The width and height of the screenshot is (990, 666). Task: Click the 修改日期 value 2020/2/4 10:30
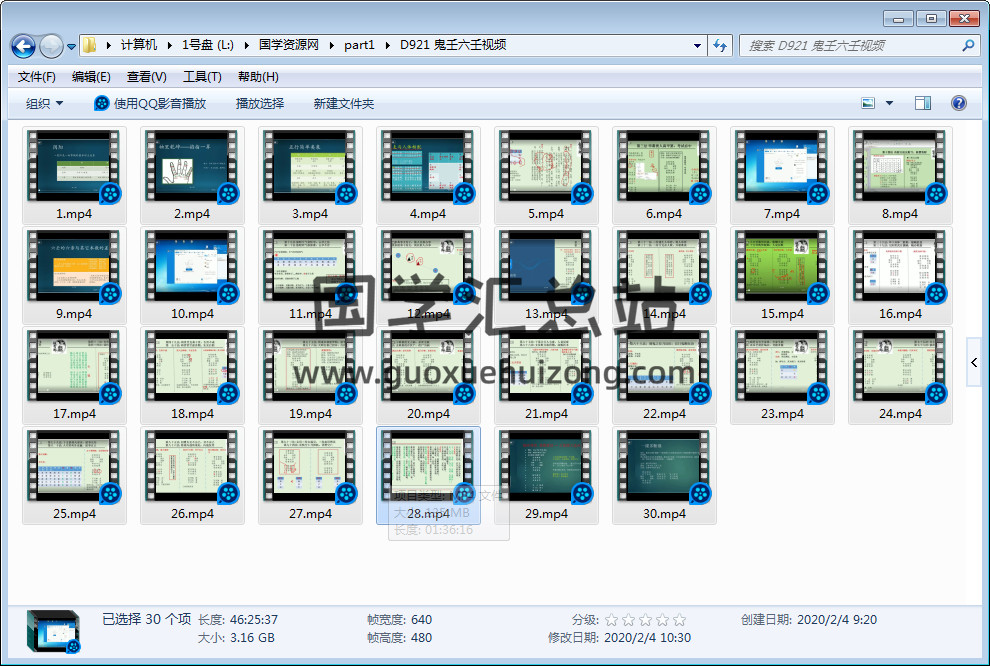647,638
